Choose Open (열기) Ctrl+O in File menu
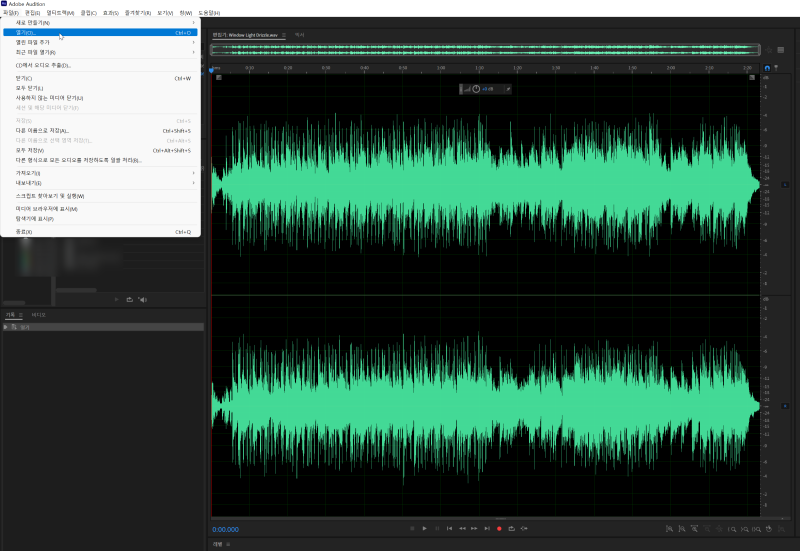The height and width of the screenshot is (551, 800). [100, 33]
